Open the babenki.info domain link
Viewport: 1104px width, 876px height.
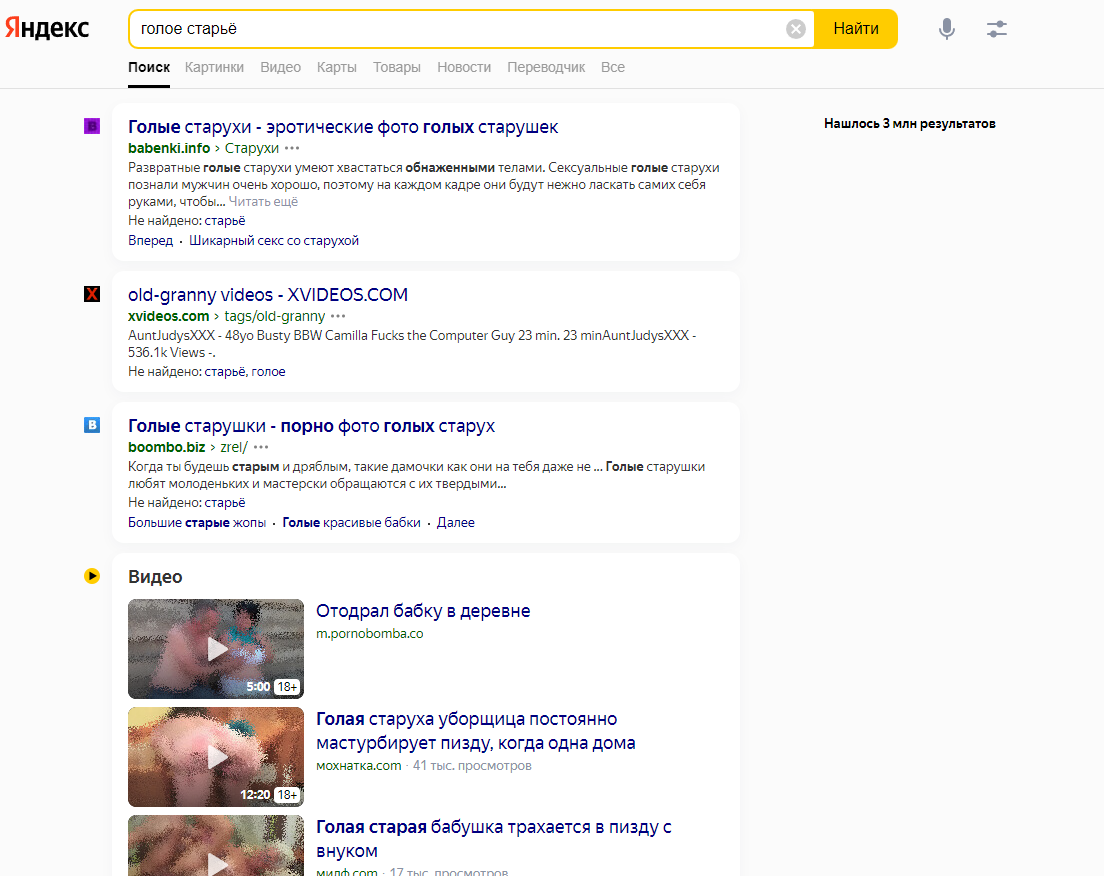click(169, 148)
